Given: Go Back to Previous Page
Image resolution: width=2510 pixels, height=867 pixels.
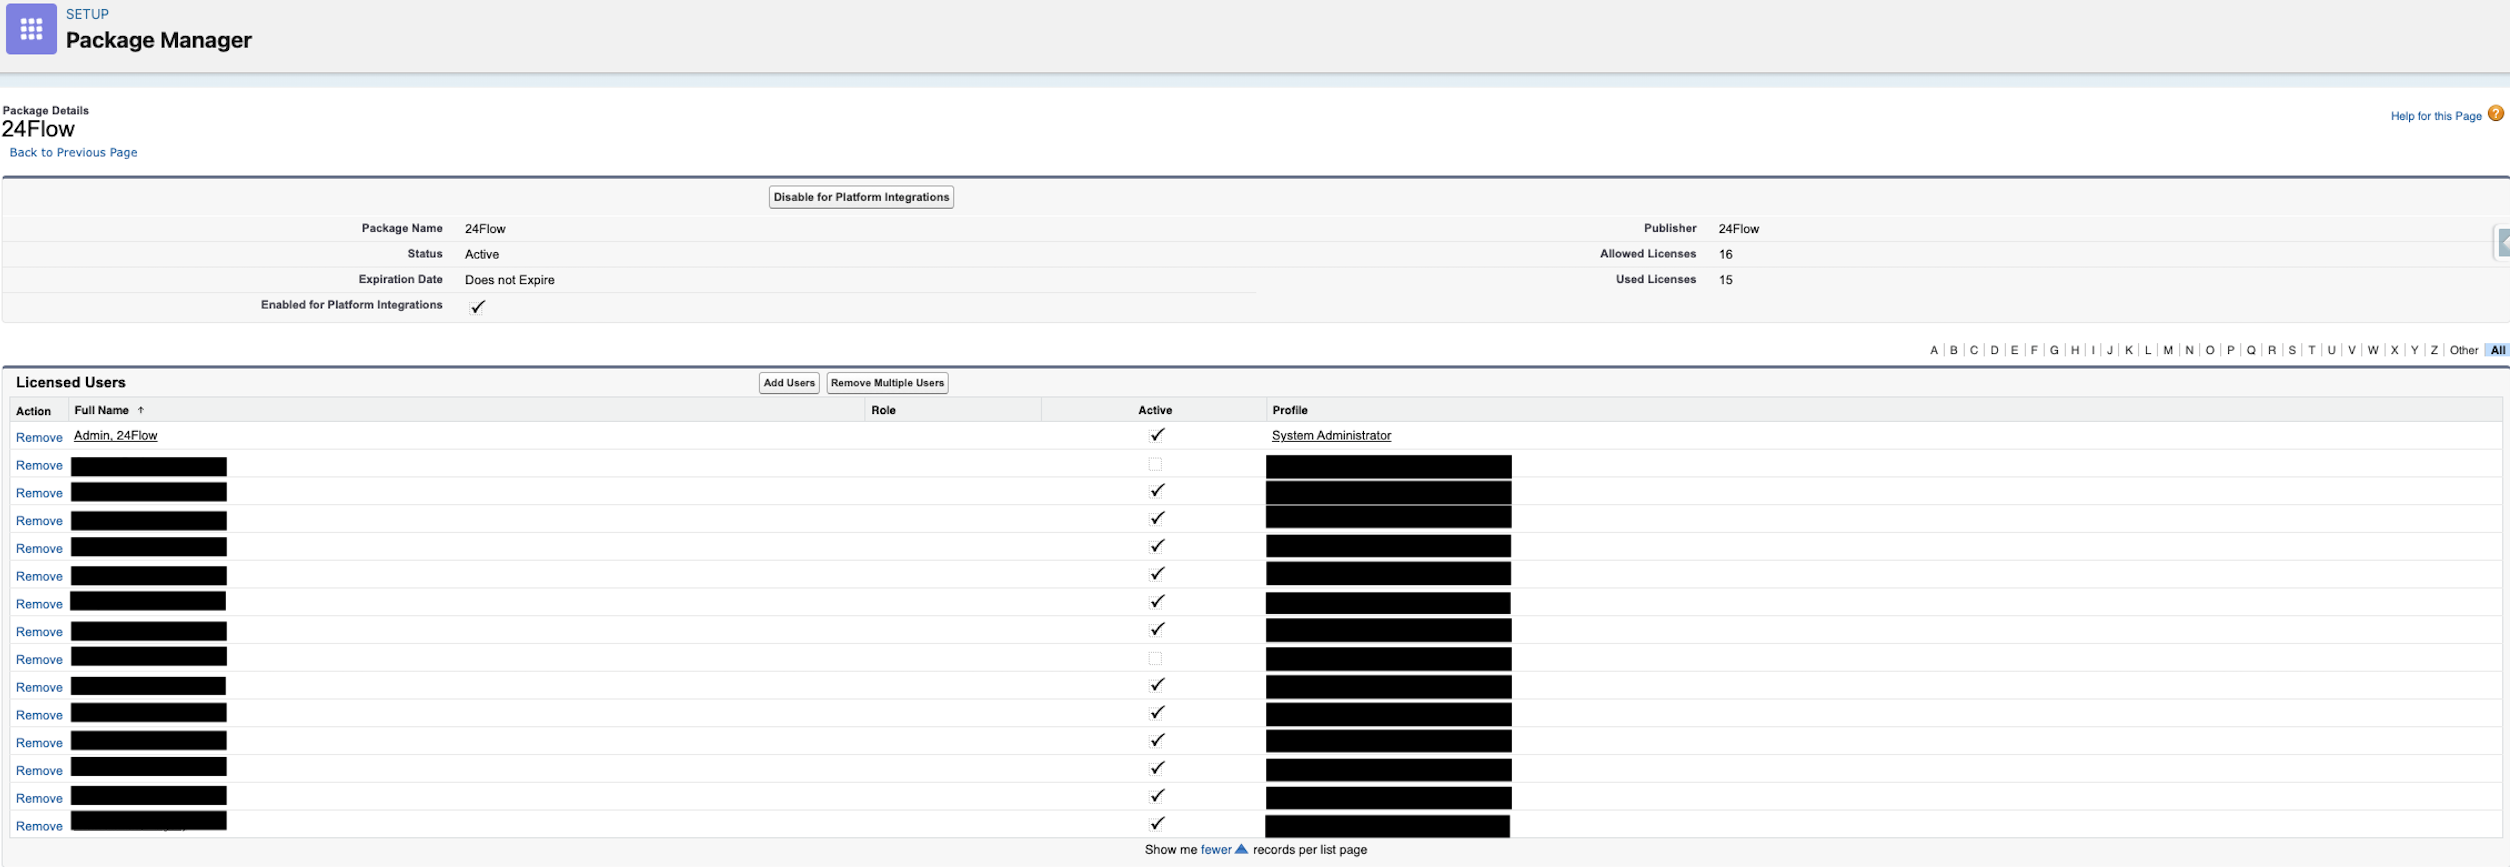Looking at the screenshot, I should [x=73, y=153].
